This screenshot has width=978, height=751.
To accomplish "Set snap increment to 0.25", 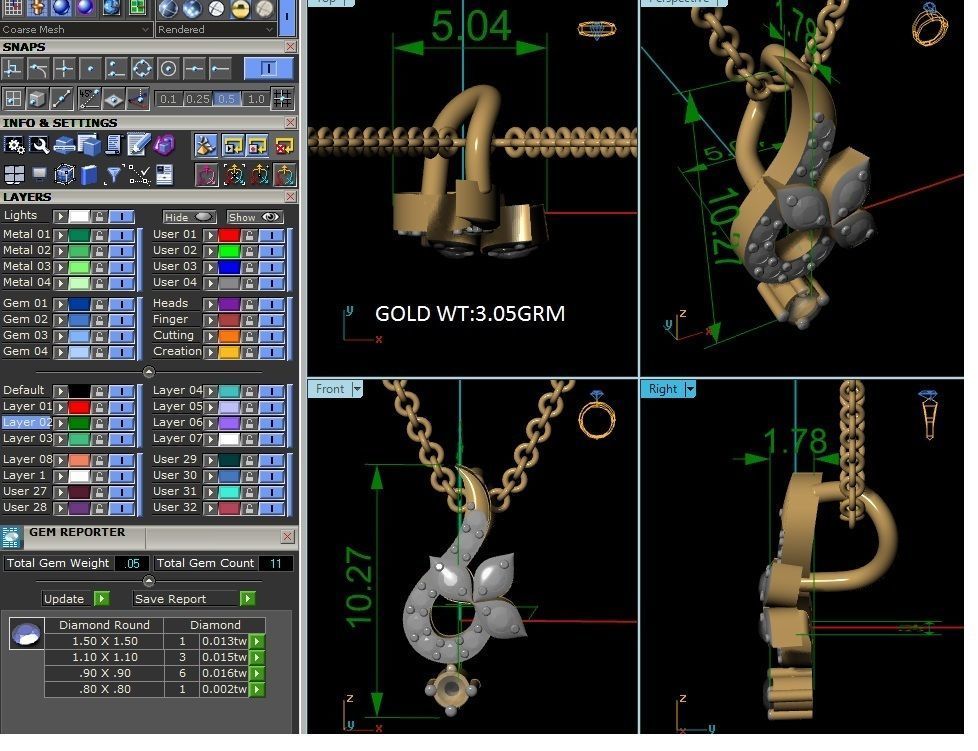I will (x=197, y=99).
